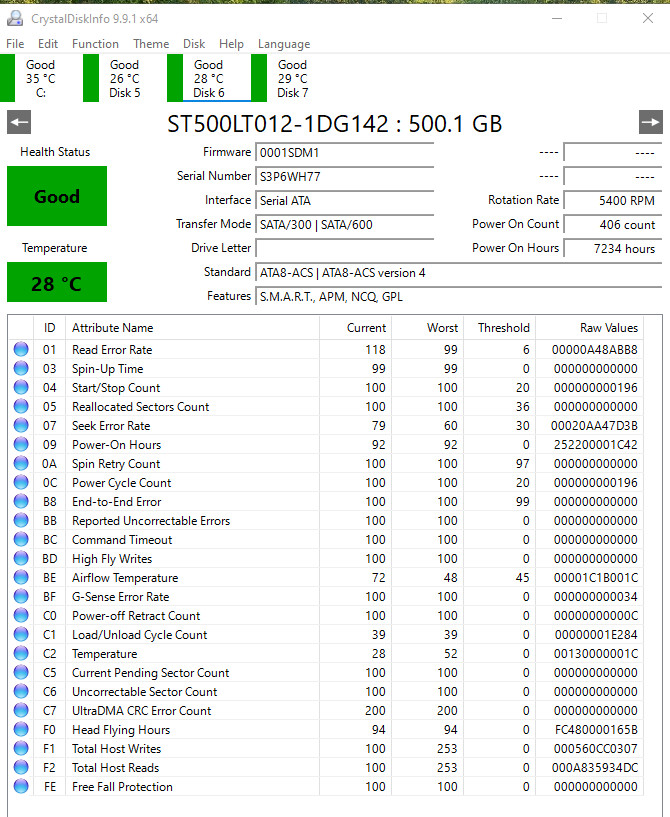Click the Threshold column header
This screenshot has width=670, height=817.
pyautogui.click(x=500, y=328)
